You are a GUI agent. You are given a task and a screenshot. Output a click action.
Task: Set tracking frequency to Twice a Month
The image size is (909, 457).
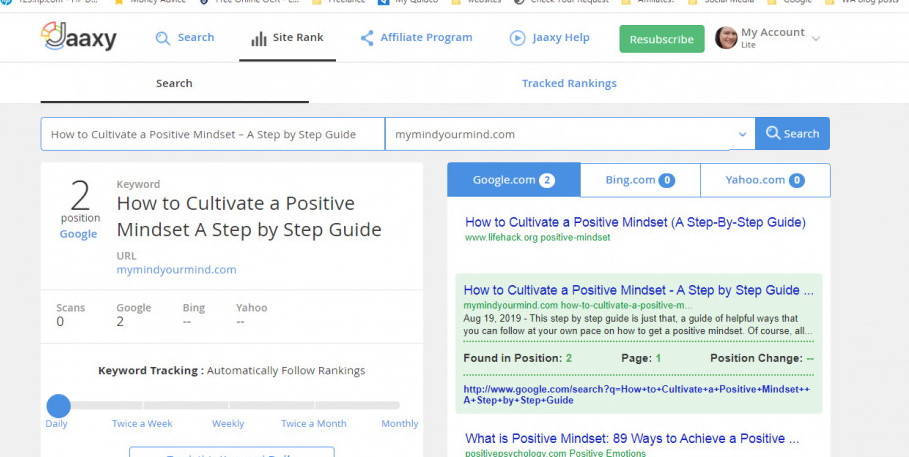[314, 423]
